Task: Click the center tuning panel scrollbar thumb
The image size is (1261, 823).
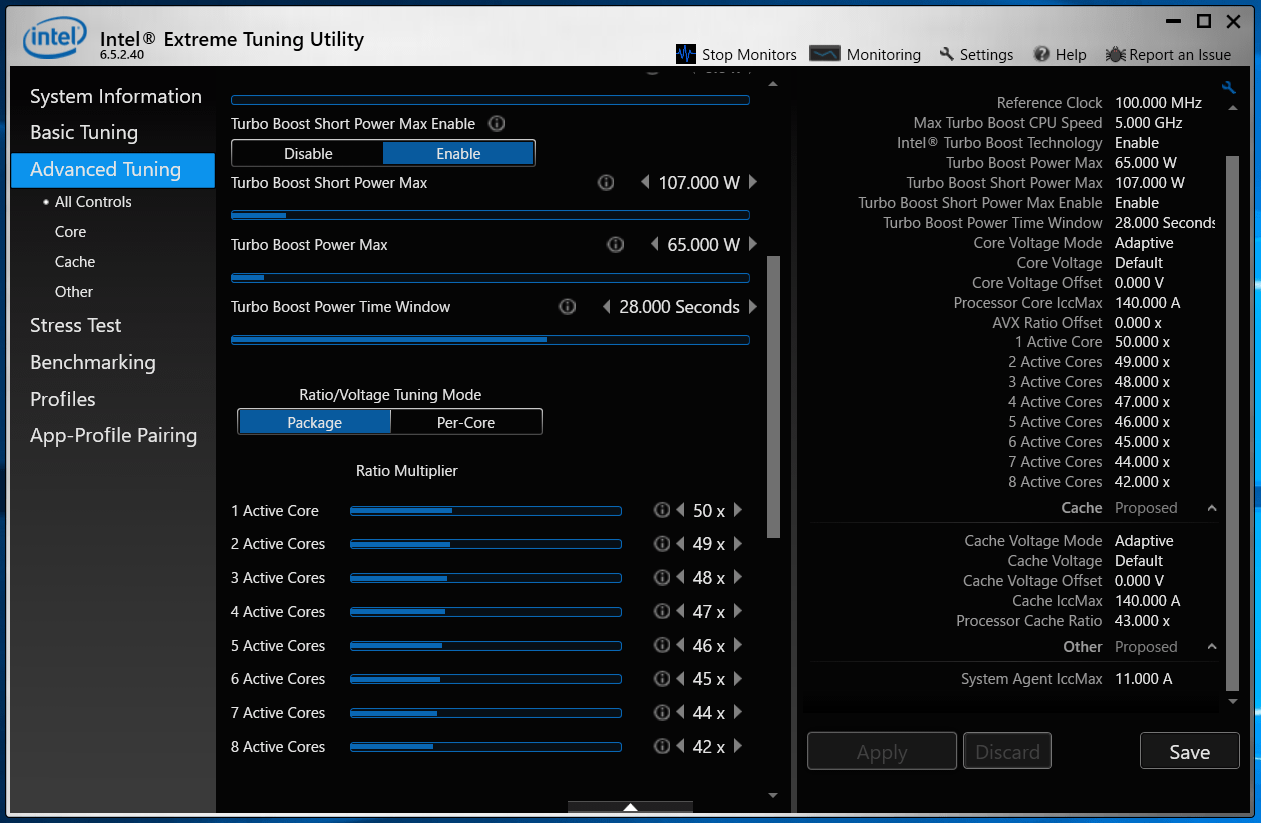Action: pos(773,397)
